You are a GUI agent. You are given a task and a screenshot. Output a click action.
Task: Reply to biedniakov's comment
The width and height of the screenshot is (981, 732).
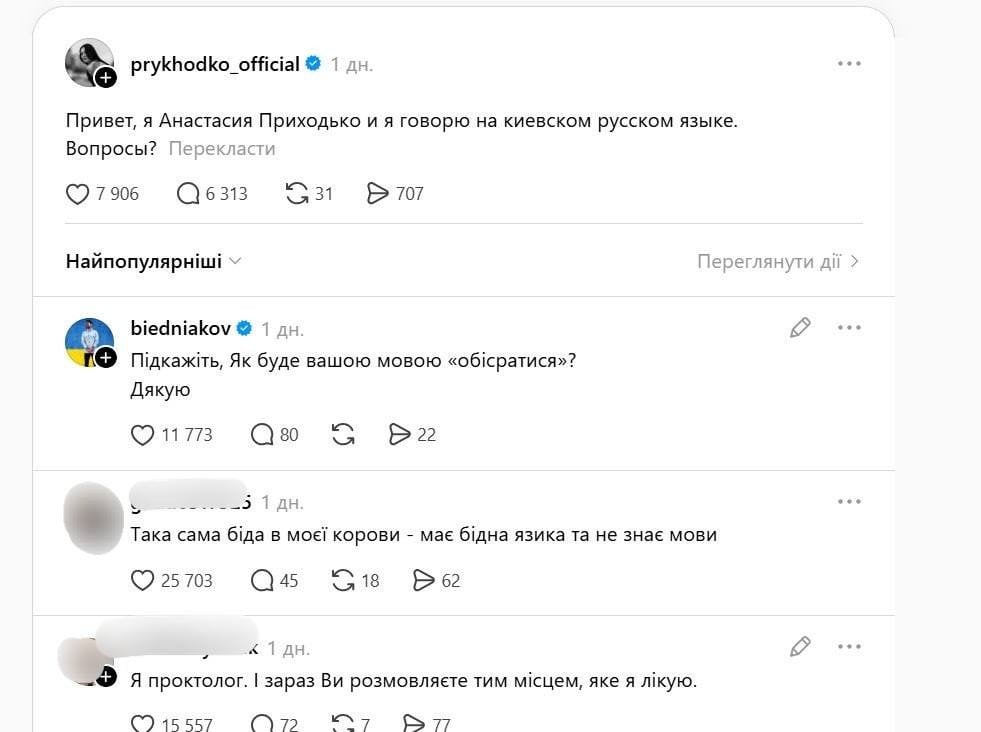[x=262, y=435]
